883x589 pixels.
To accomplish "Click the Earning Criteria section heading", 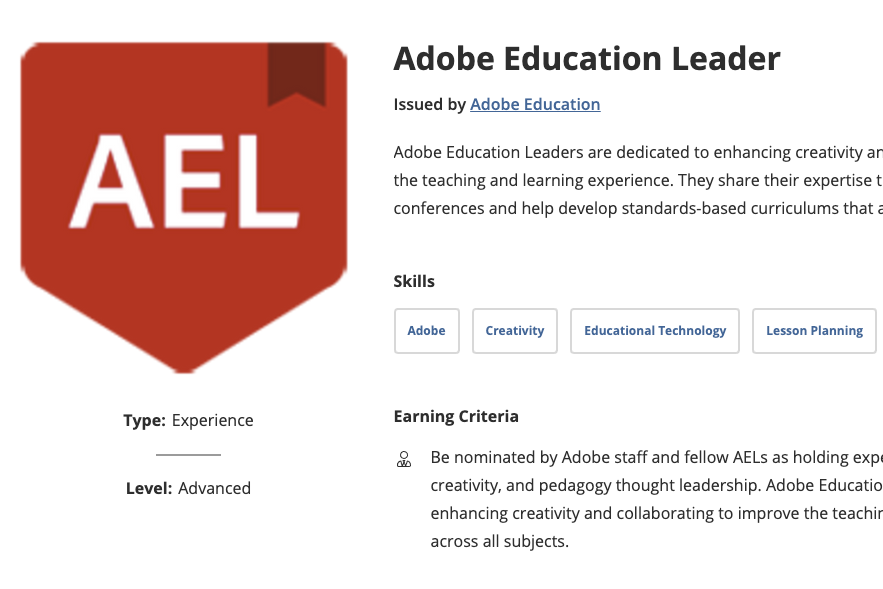I will 456,416.
